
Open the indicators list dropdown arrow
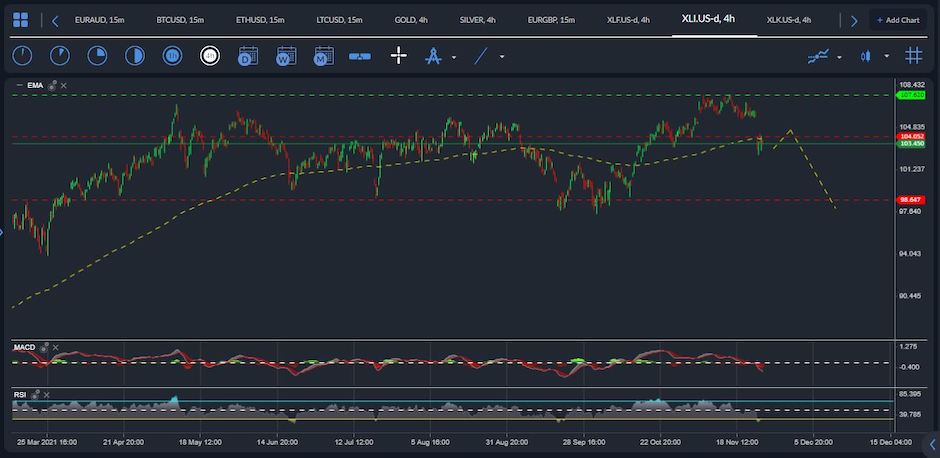[839, 58]
